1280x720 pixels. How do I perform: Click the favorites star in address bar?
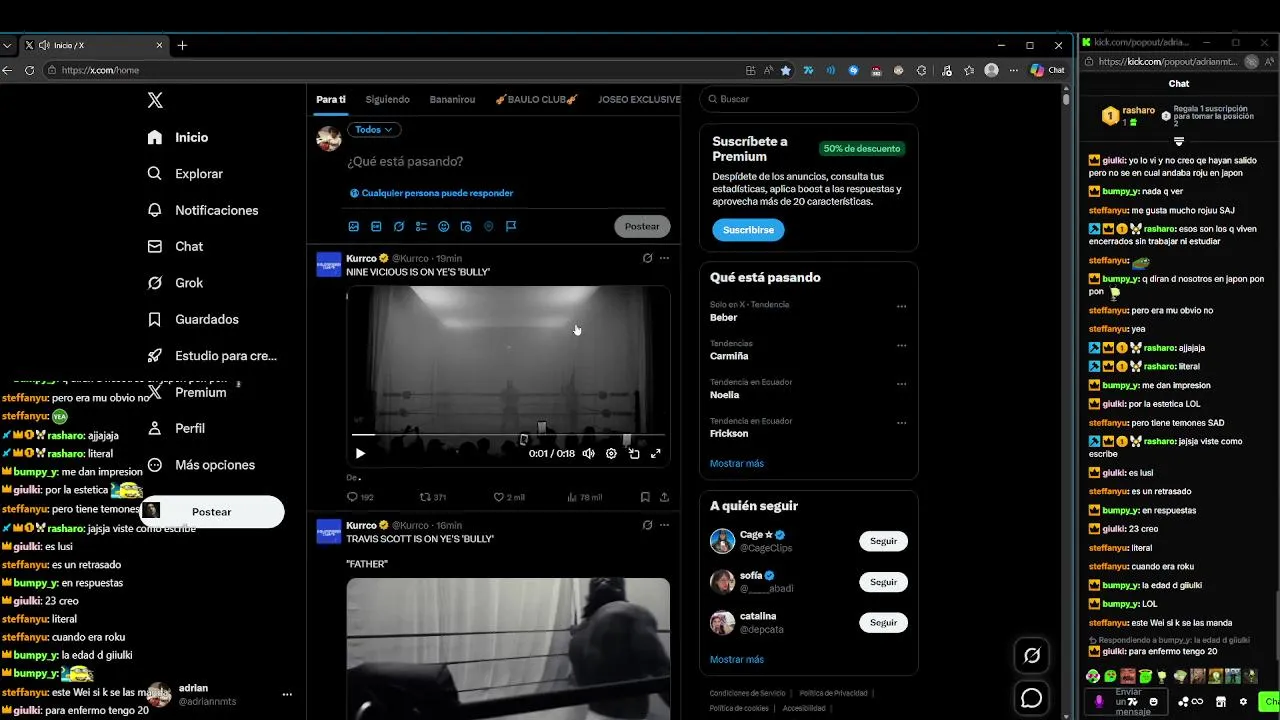tap(786, 70)
